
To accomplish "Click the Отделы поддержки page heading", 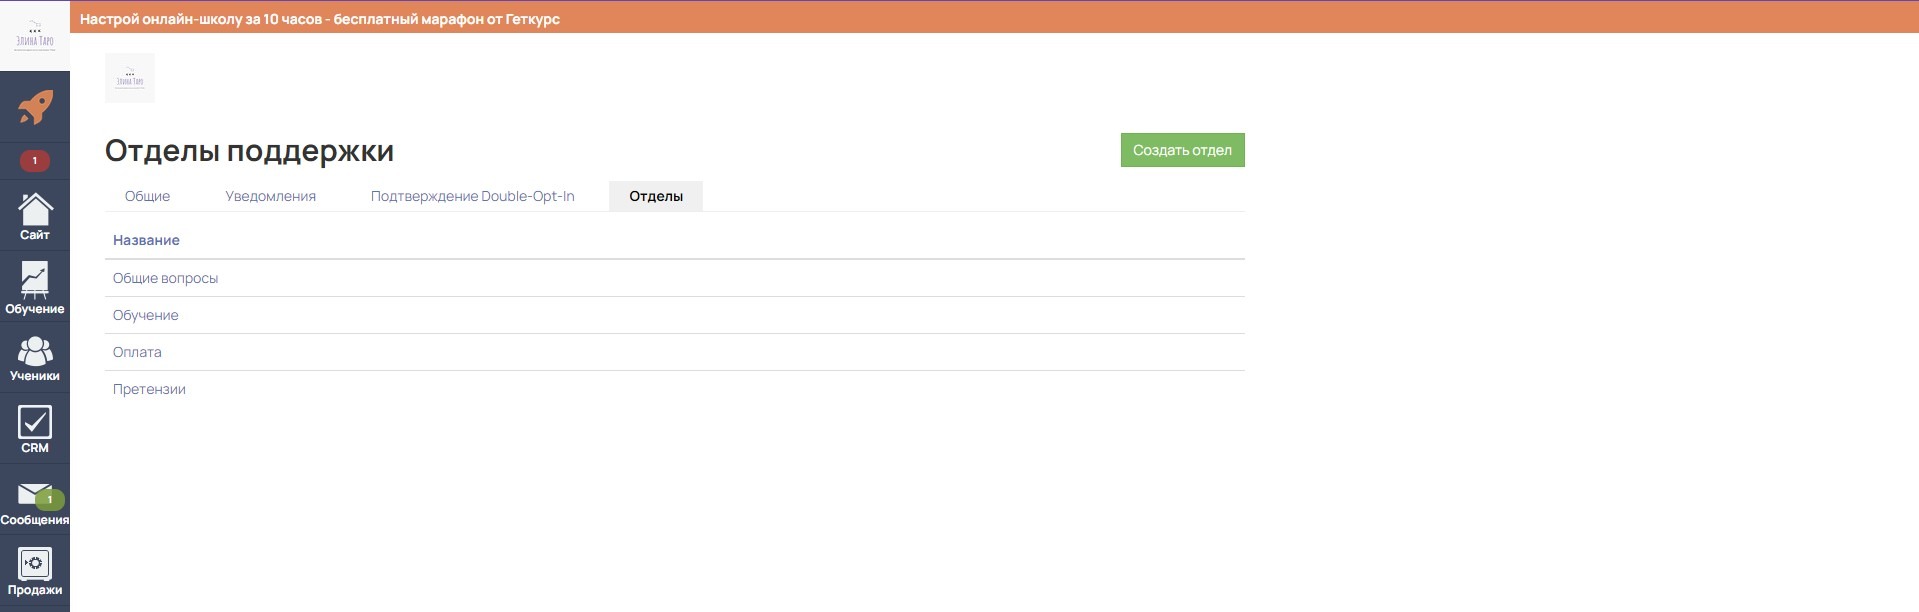I will (x=249, y=150).
